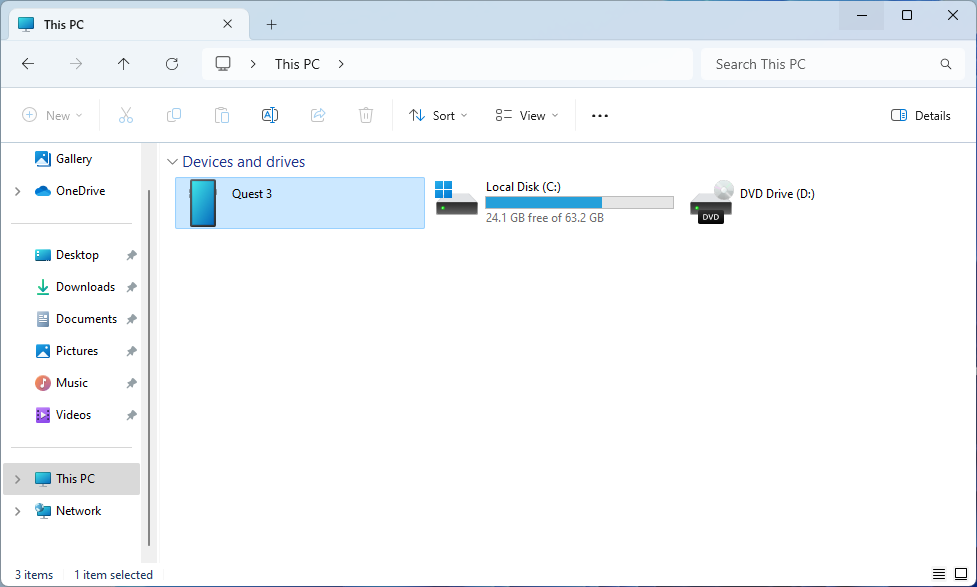977x587 pixels.
Task: Collapse the Devices and drives group
Action: click(173, 162)
